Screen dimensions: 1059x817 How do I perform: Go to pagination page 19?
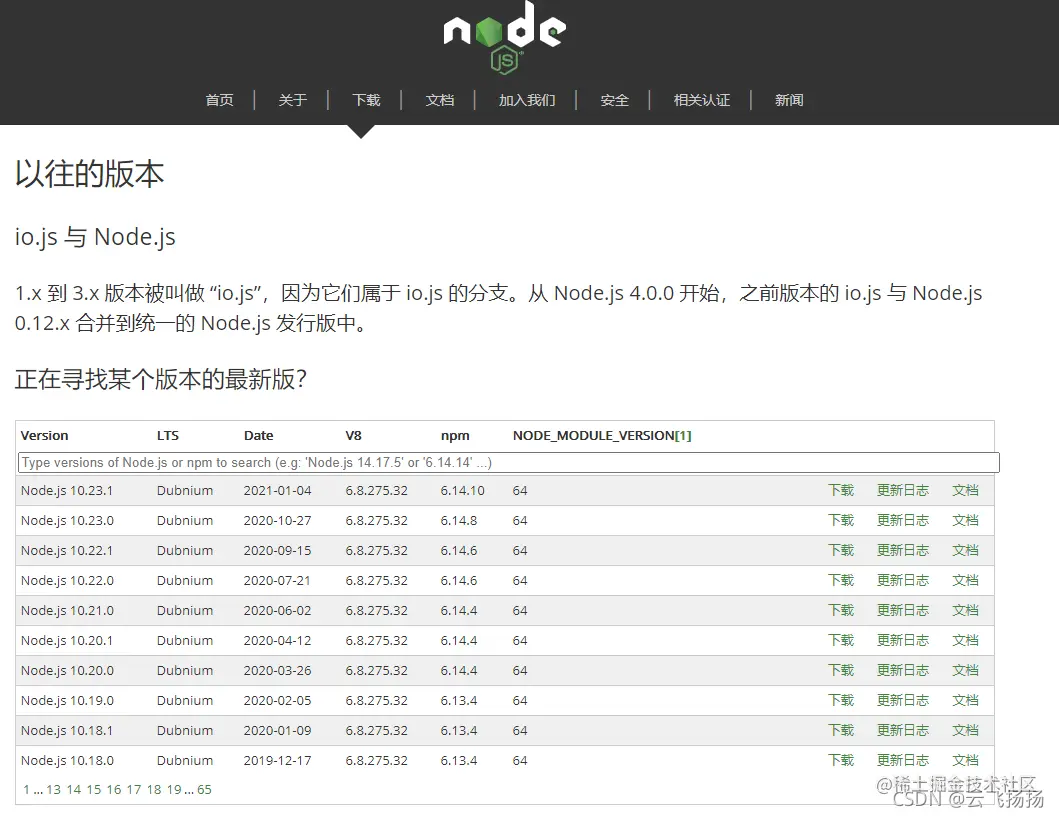(x=174, y=789)
